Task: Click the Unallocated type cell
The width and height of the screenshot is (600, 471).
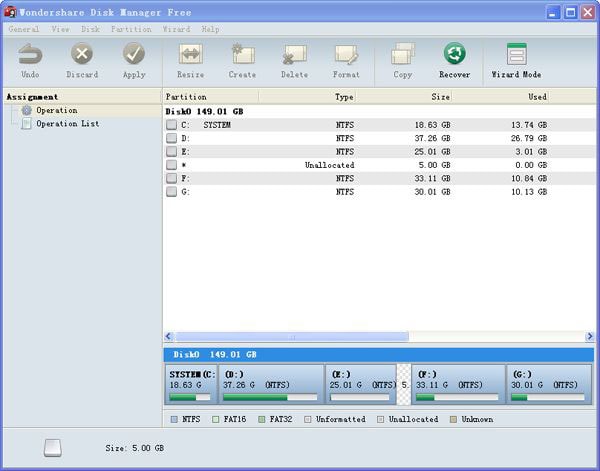Action: click(x=329, y=165)
